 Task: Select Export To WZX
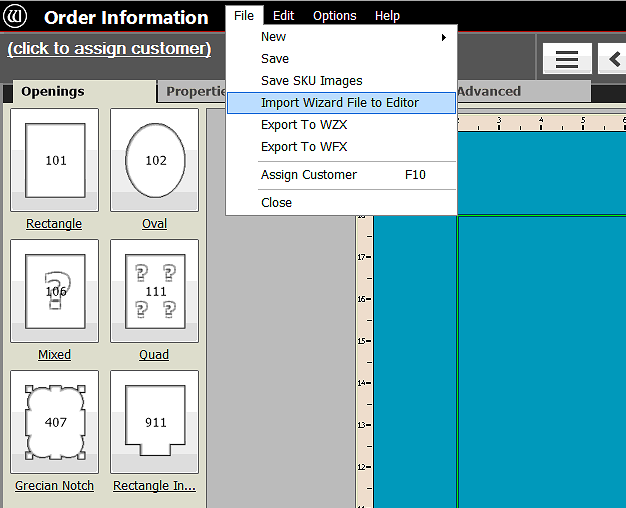click(x=304, y=125)
